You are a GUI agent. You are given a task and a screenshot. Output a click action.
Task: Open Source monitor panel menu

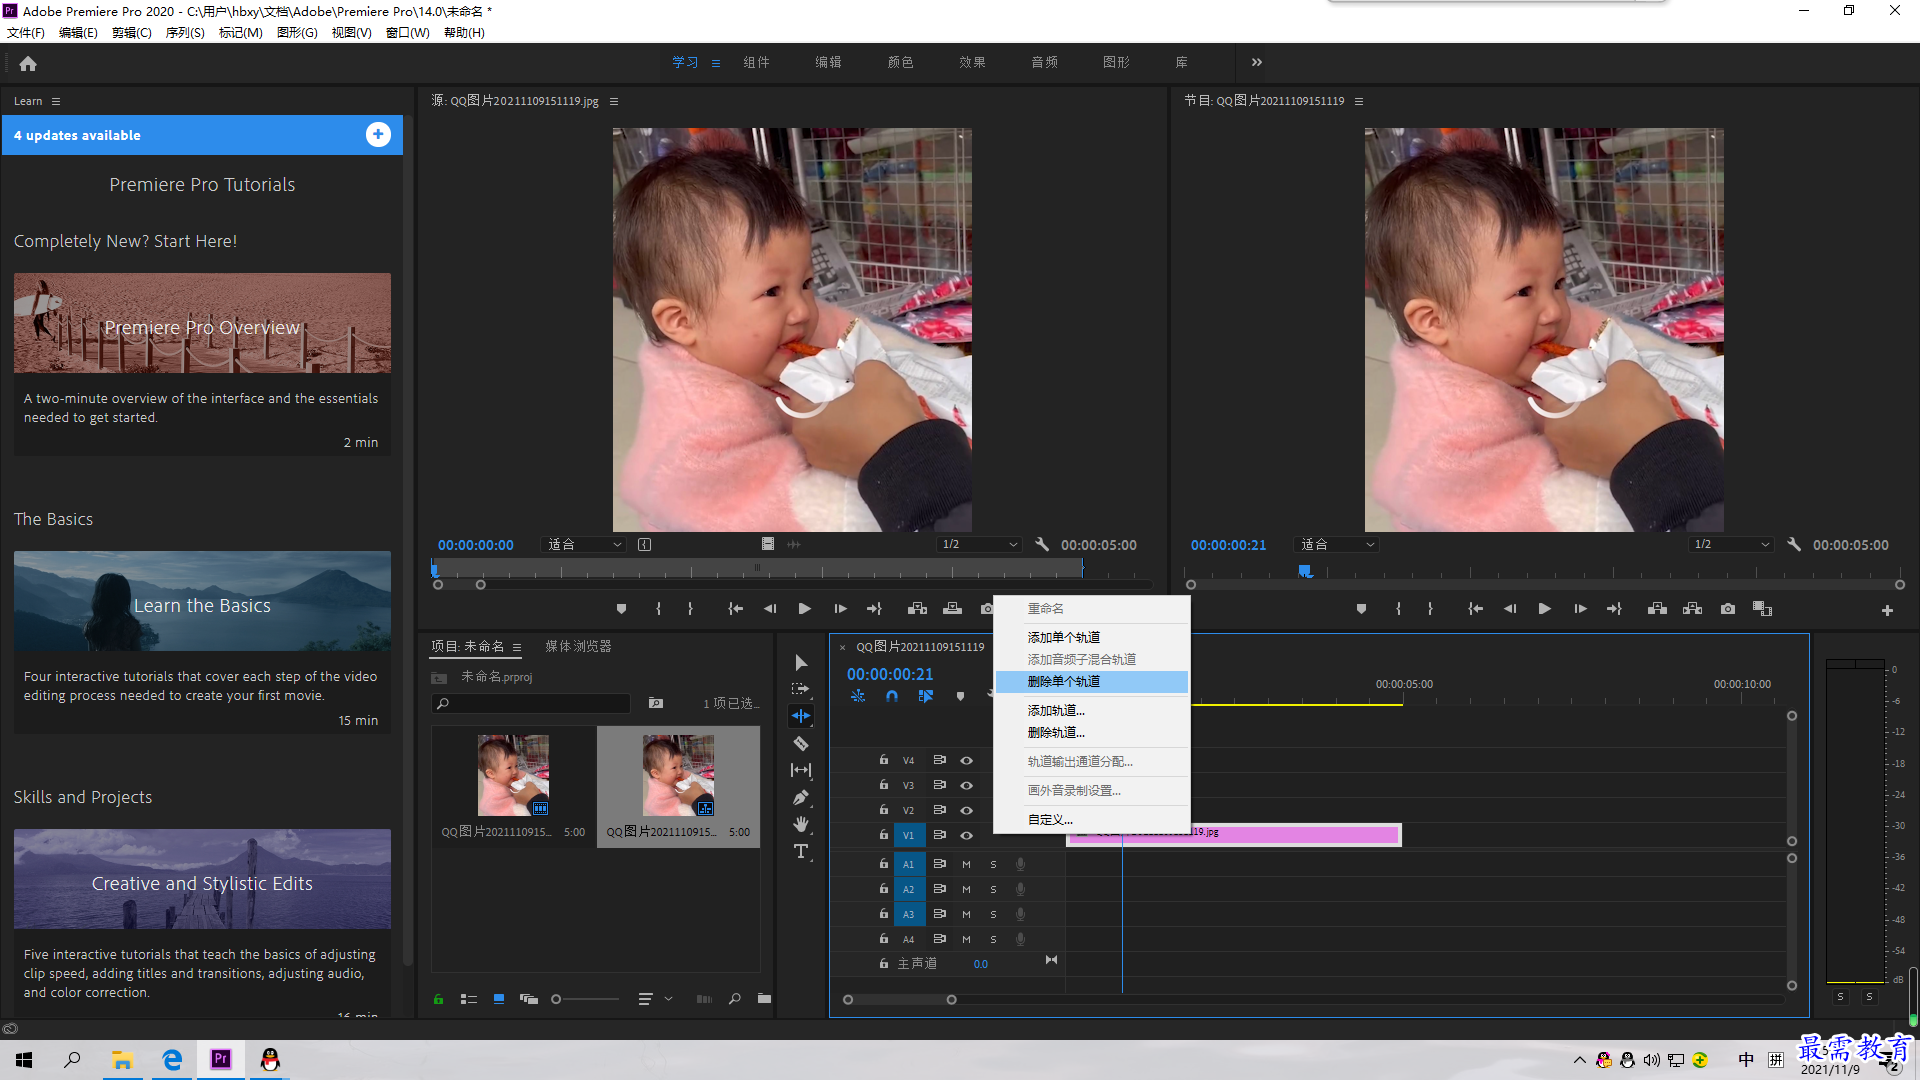(614, 101)
